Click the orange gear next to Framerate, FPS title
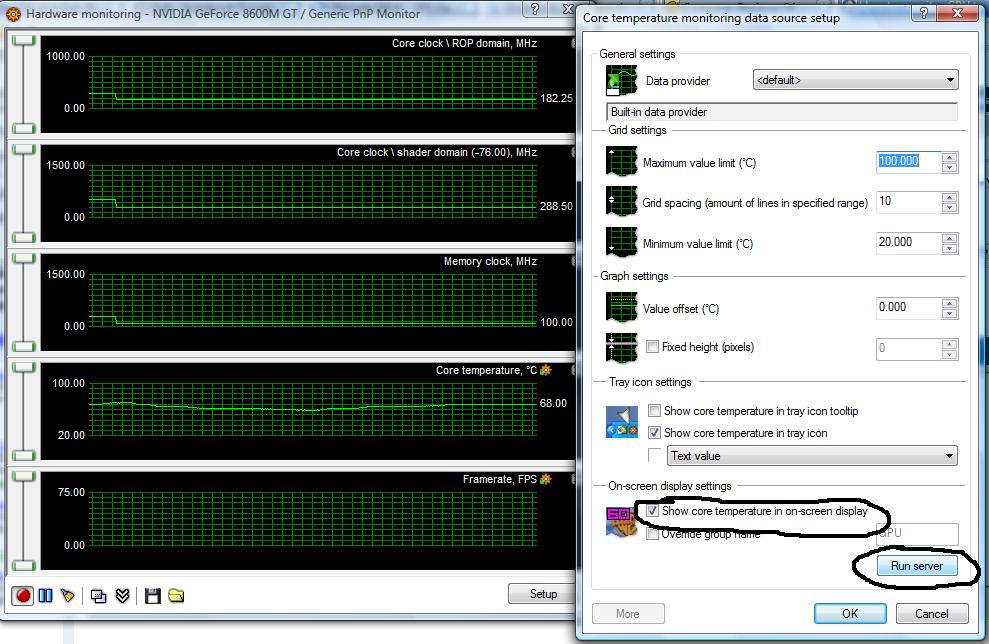 pyautogui.click(x=546, y=479)
